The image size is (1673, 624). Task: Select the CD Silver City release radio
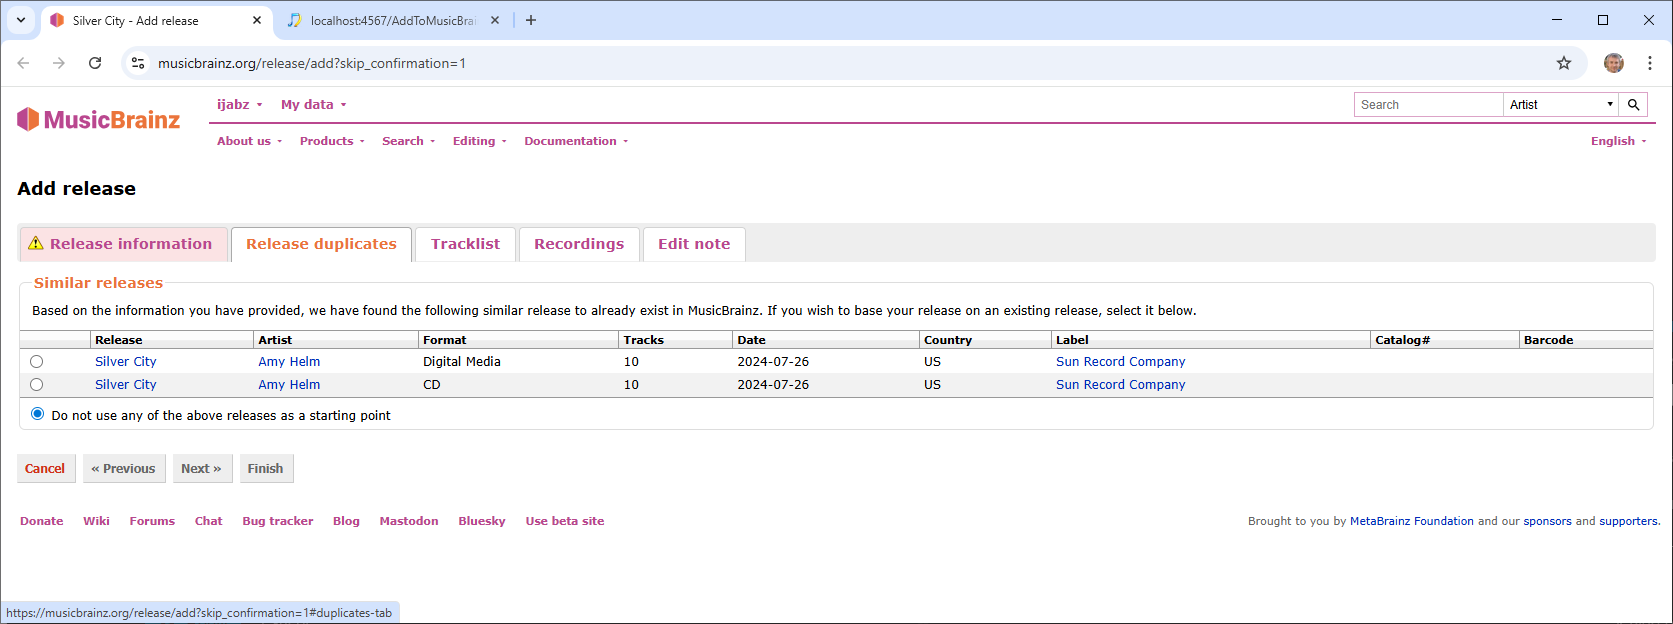[x=37, y=385]
